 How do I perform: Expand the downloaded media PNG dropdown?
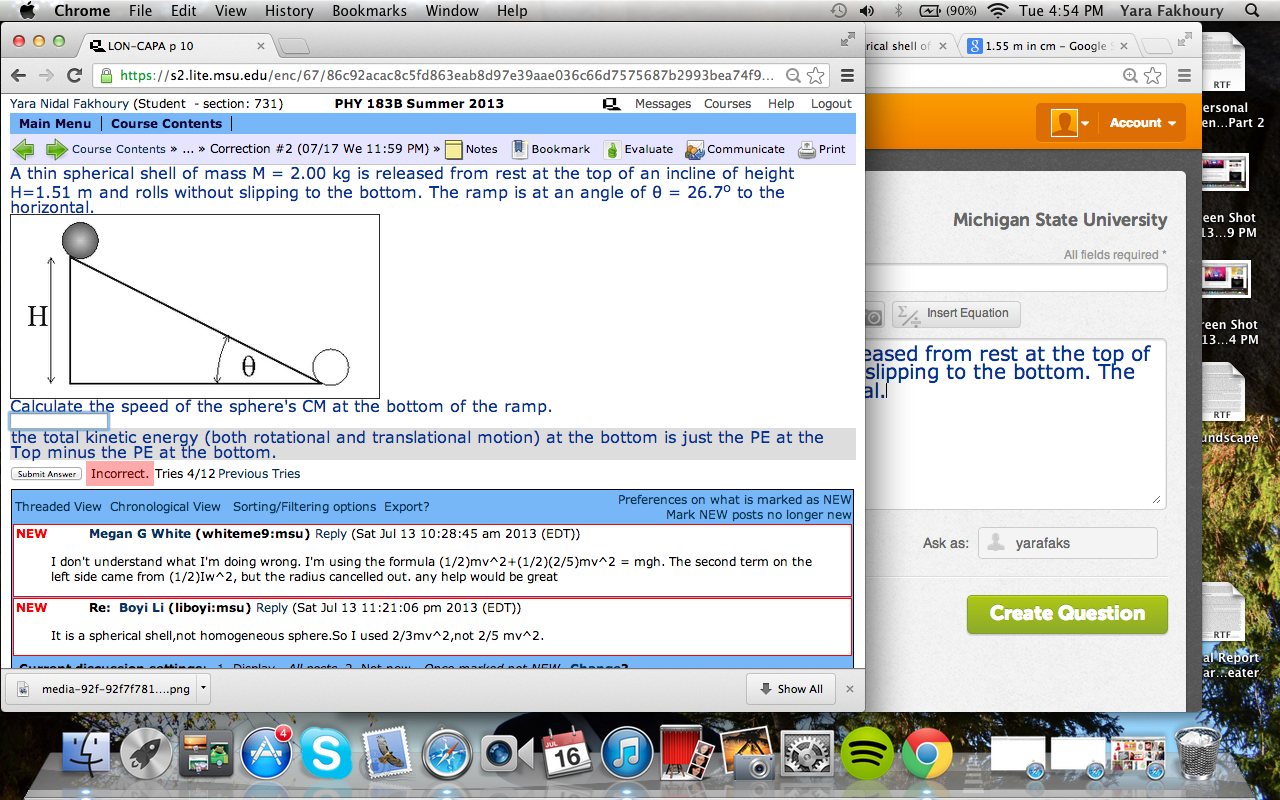(x=202, y=688)
